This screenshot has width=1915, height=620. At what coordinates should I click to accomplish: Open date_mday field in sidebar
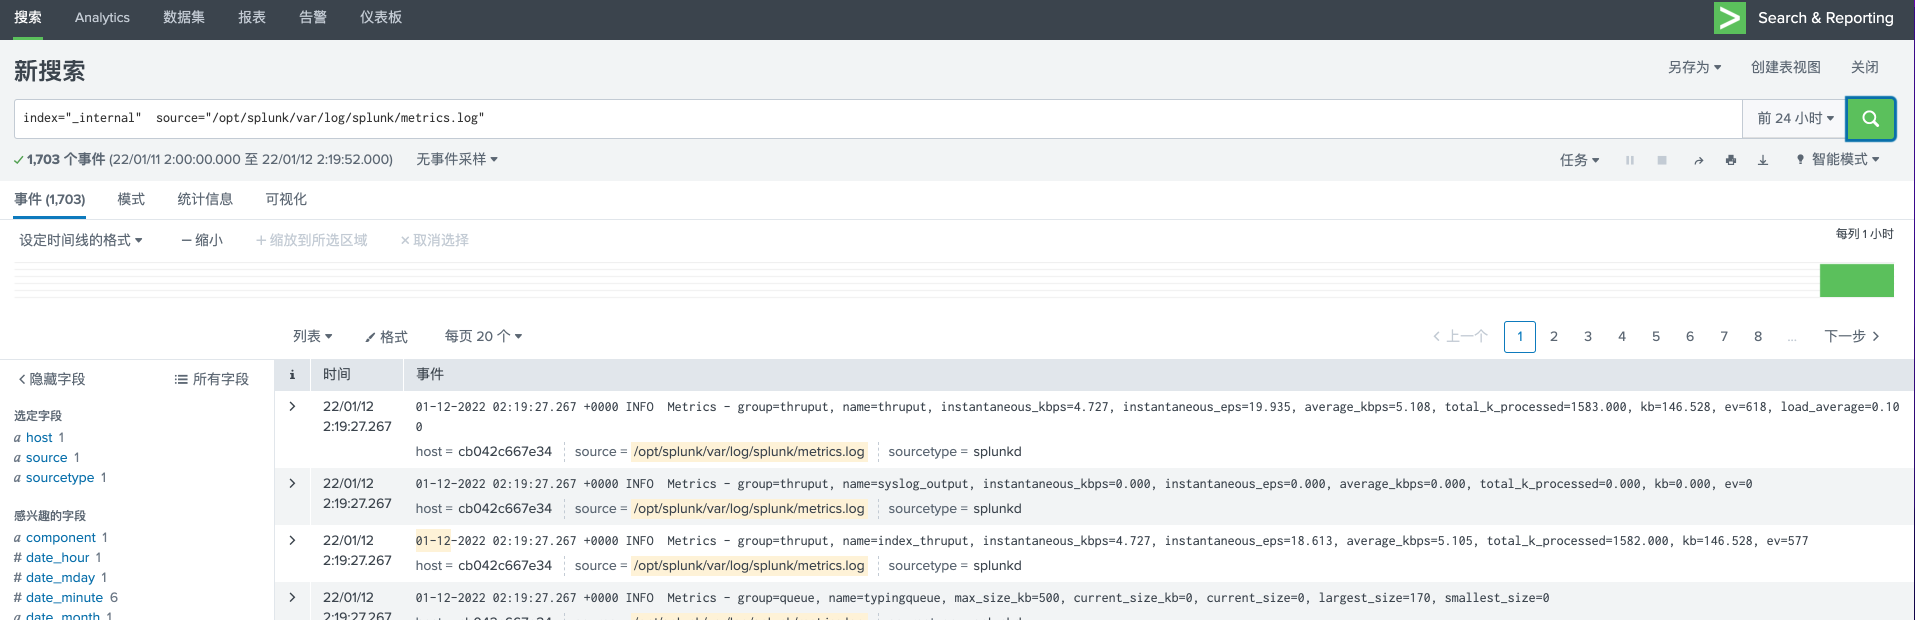pyautogui.click(x=60, y=577)
